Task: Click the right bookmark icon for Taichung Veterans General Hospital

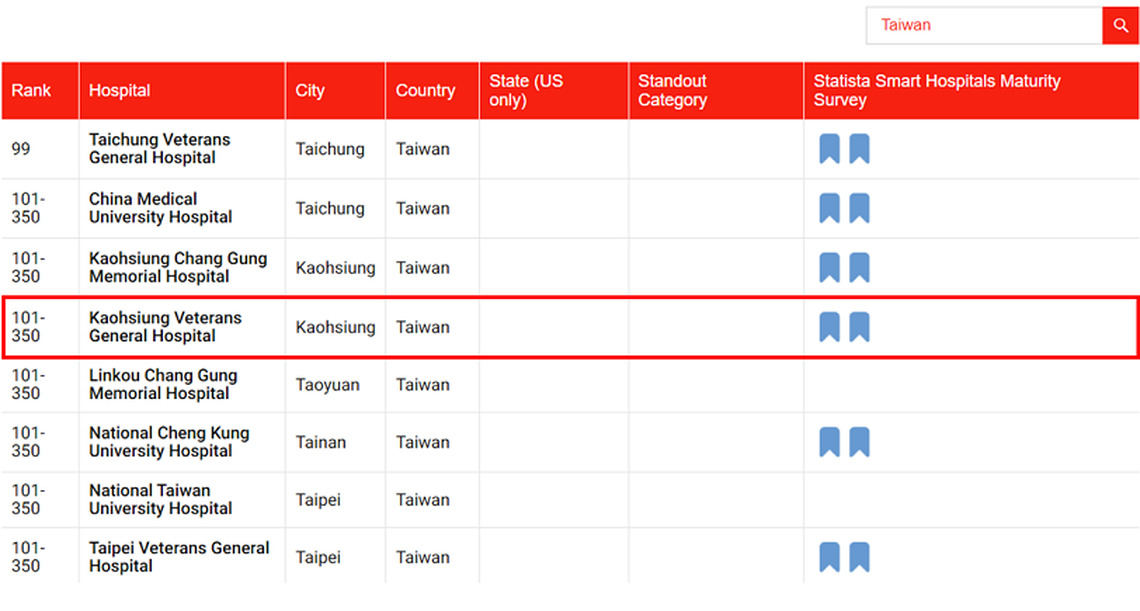Action: 859,148
